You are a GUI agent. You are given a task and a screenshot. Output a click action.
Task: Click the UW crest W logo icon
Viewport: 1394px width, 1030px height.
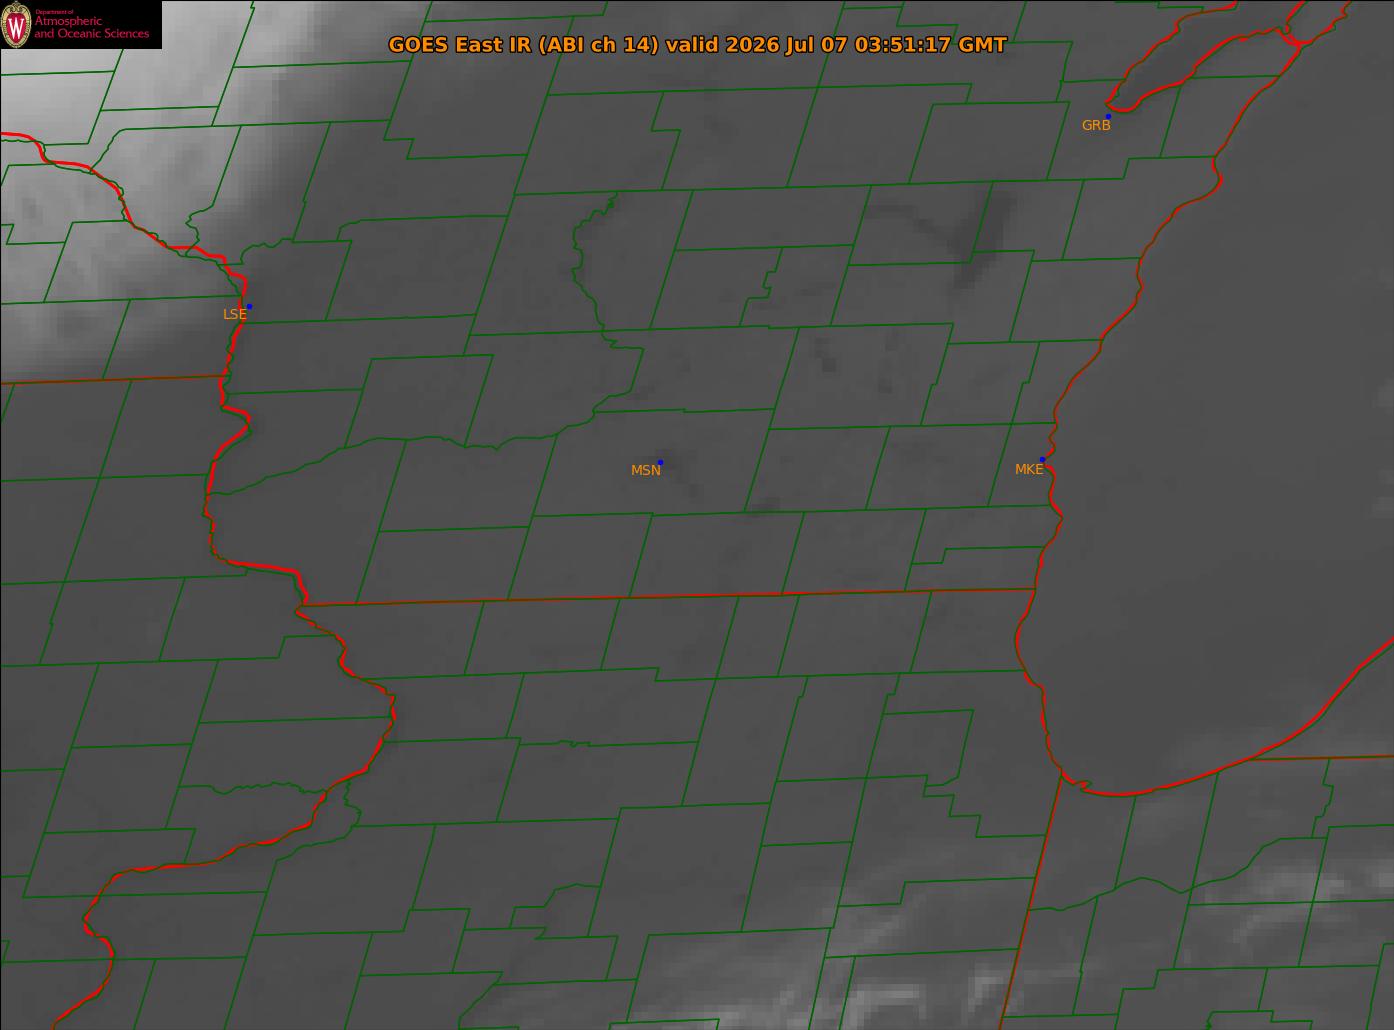pyautogui.click(x=17, y=24)
